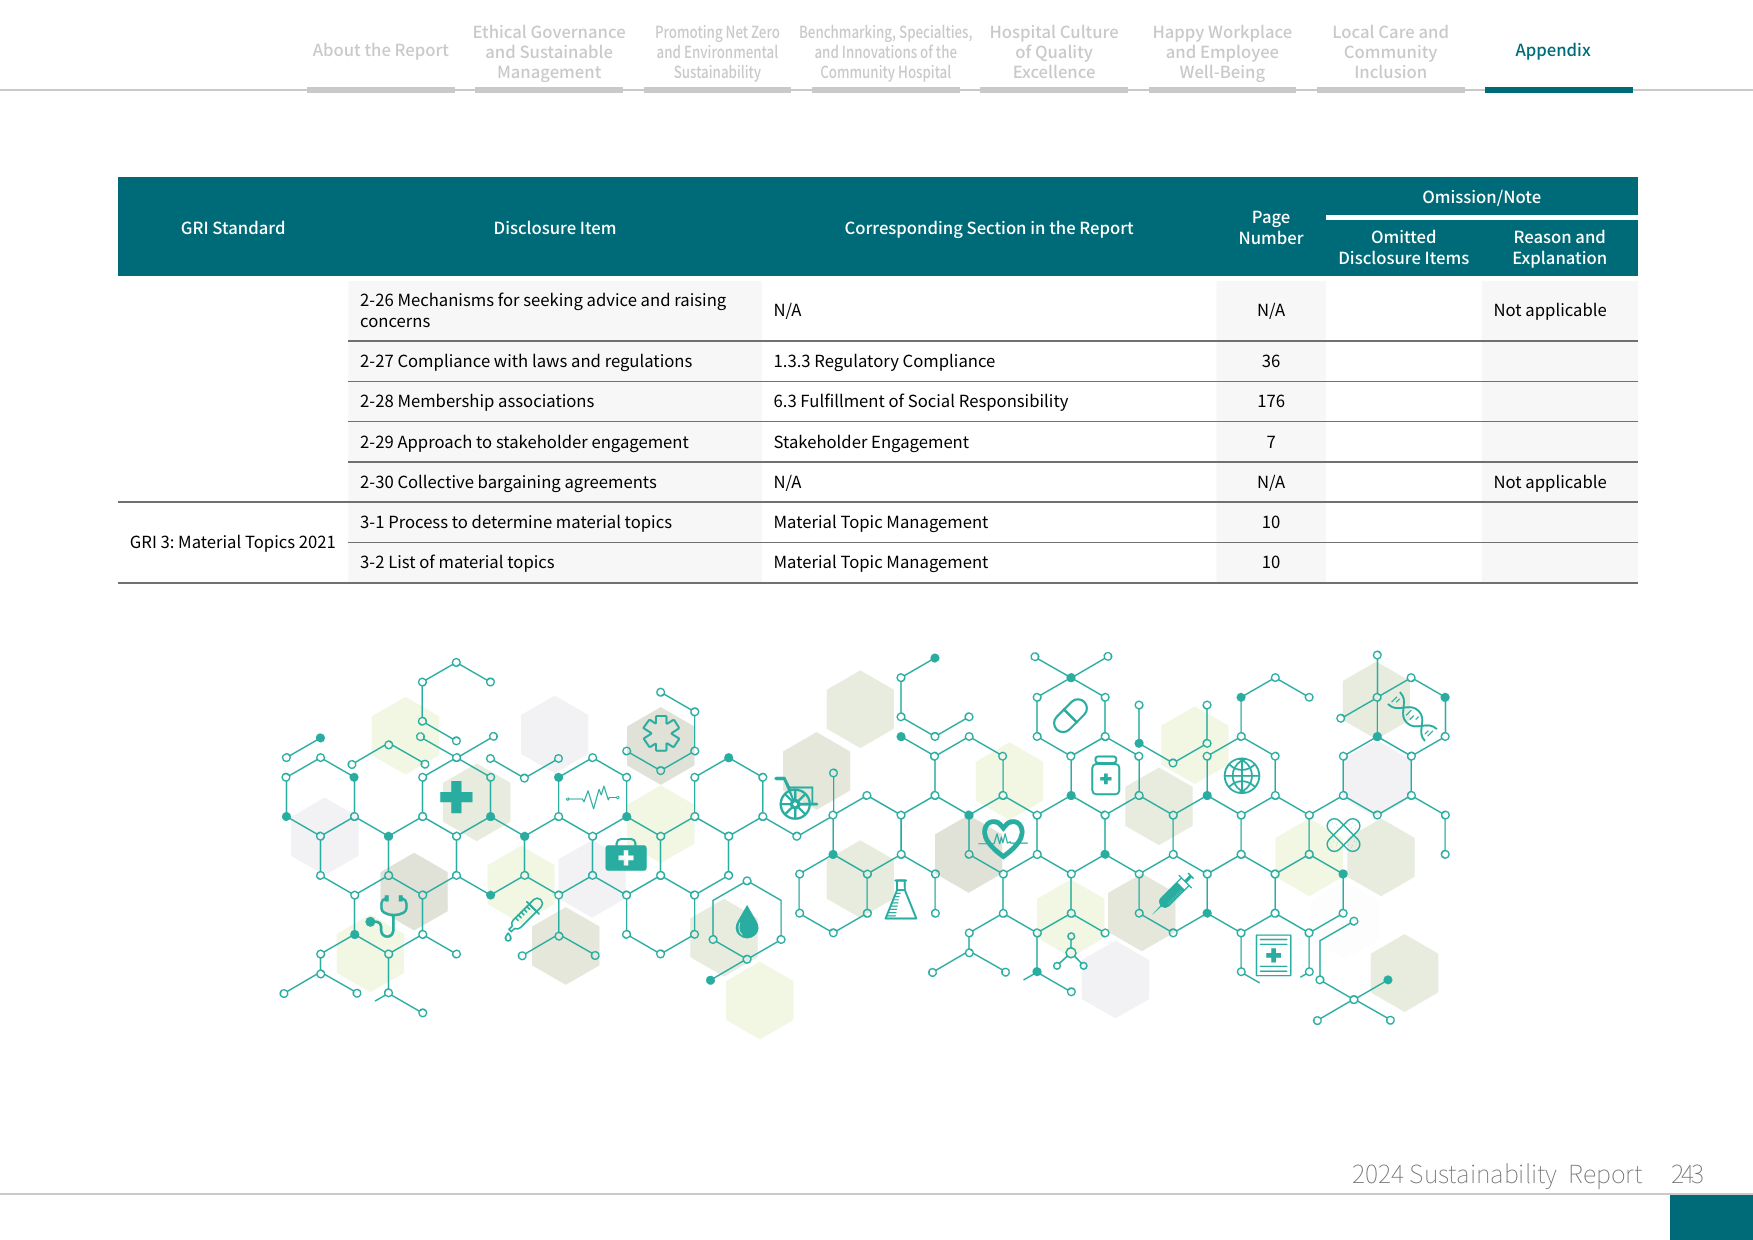Select 1.3.3 Regulatory Compliance section text
1753x1240 pixels.
pos(884,361)
